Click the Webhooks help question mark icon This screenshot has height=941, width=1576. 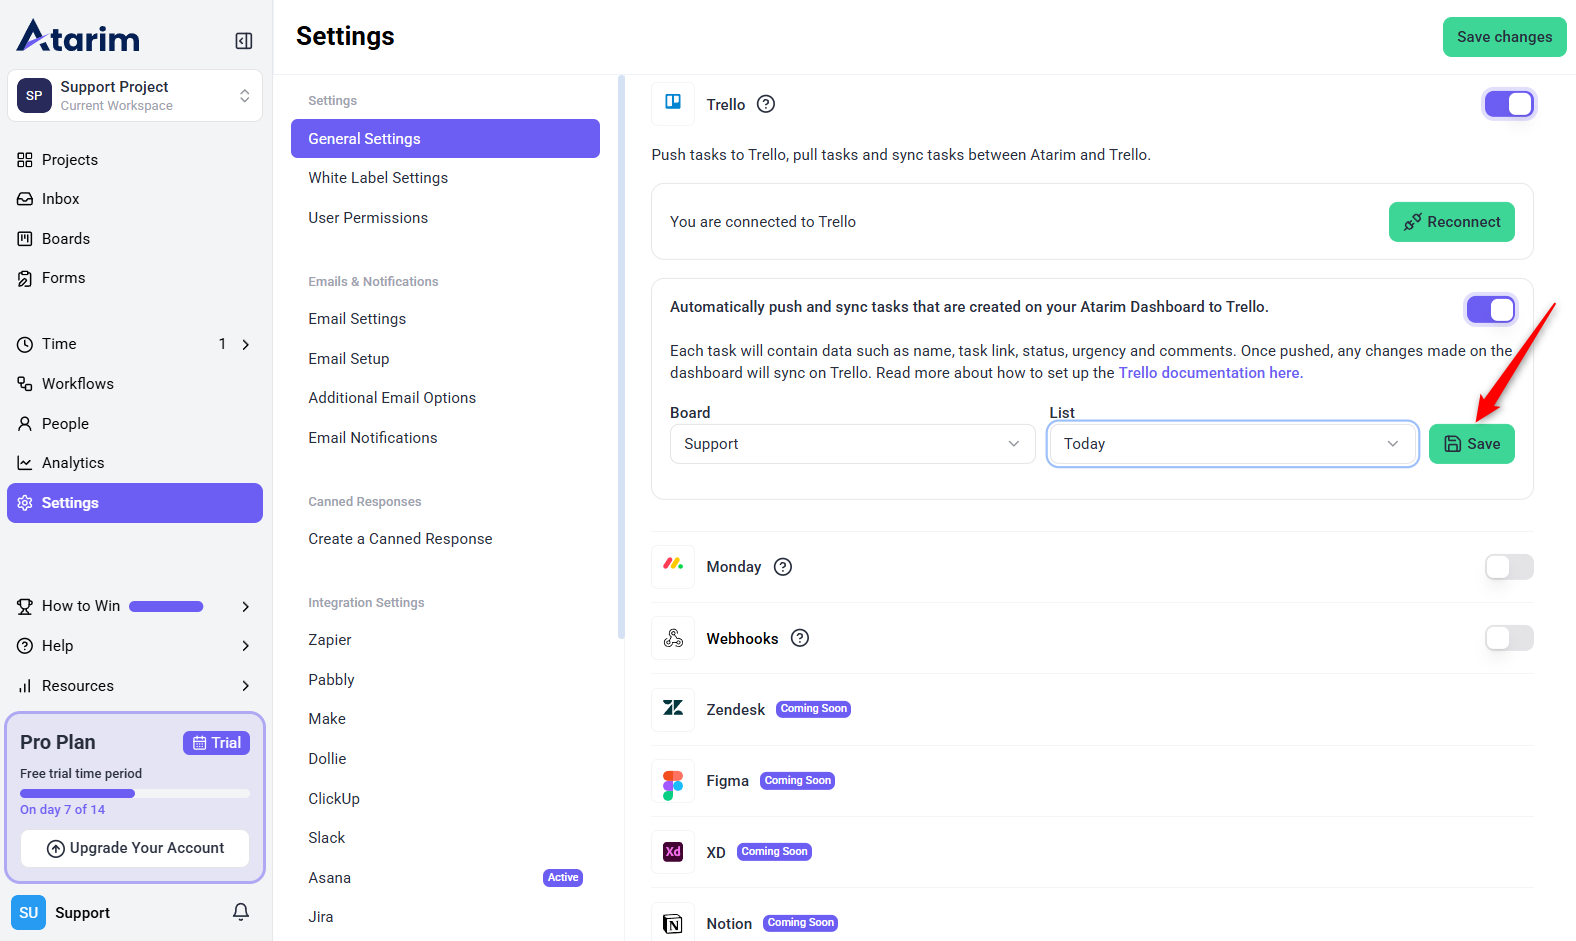(800, 638)
